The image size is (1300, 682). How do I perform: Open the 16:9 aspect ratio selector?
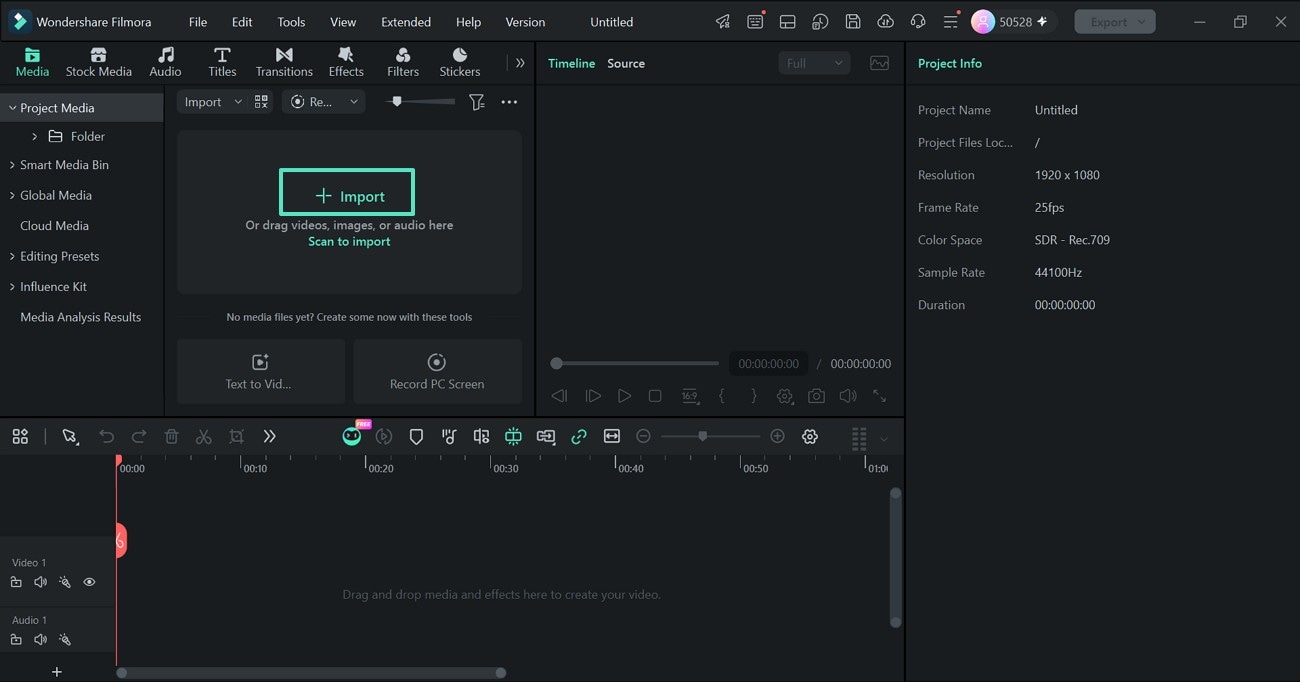(x=689, y=396)
